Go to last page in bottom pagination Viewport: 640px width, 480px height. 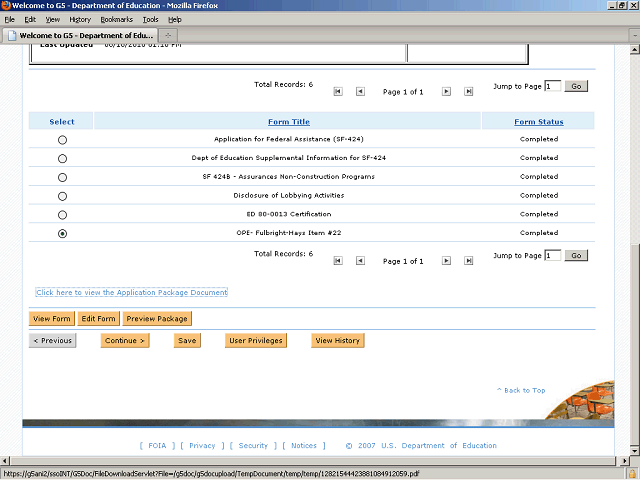click(x=469, y=260)
